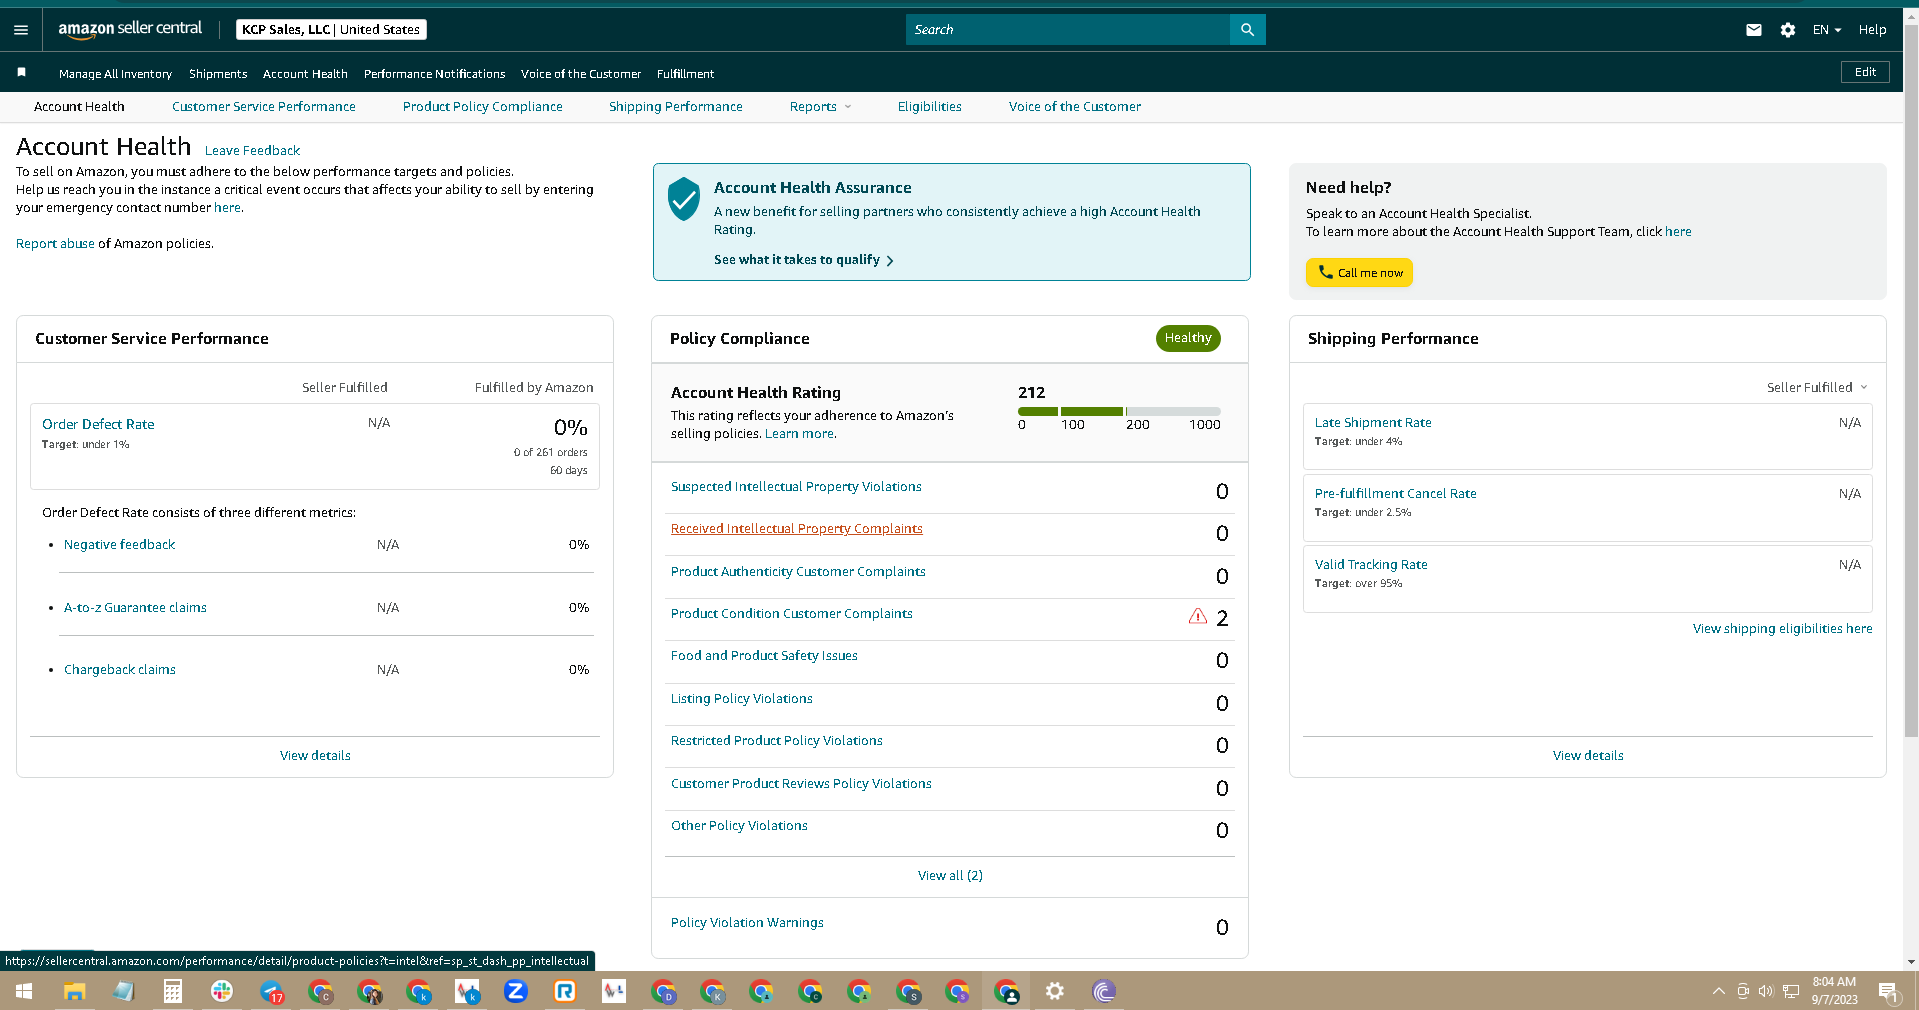Show hidden system tray icons

(1719, 991)
